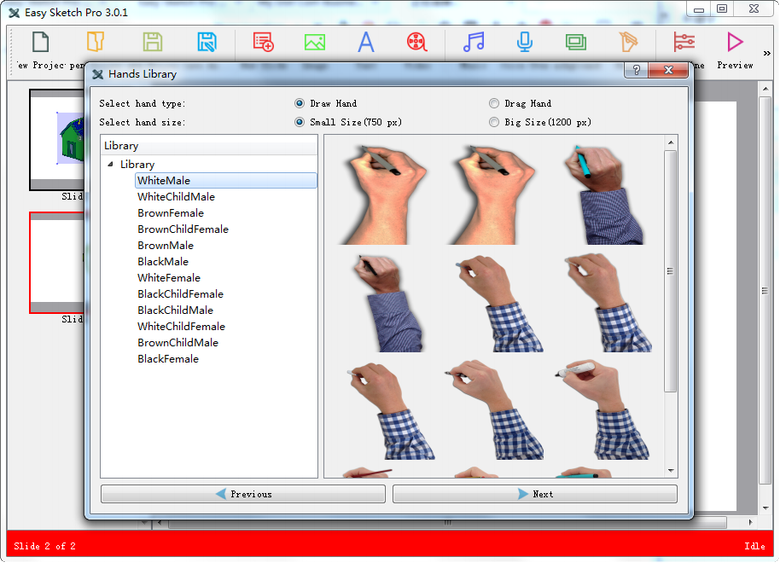780x563 pixels.
Task: Choose the Drag Hand radio option
Action: [494, 104]
